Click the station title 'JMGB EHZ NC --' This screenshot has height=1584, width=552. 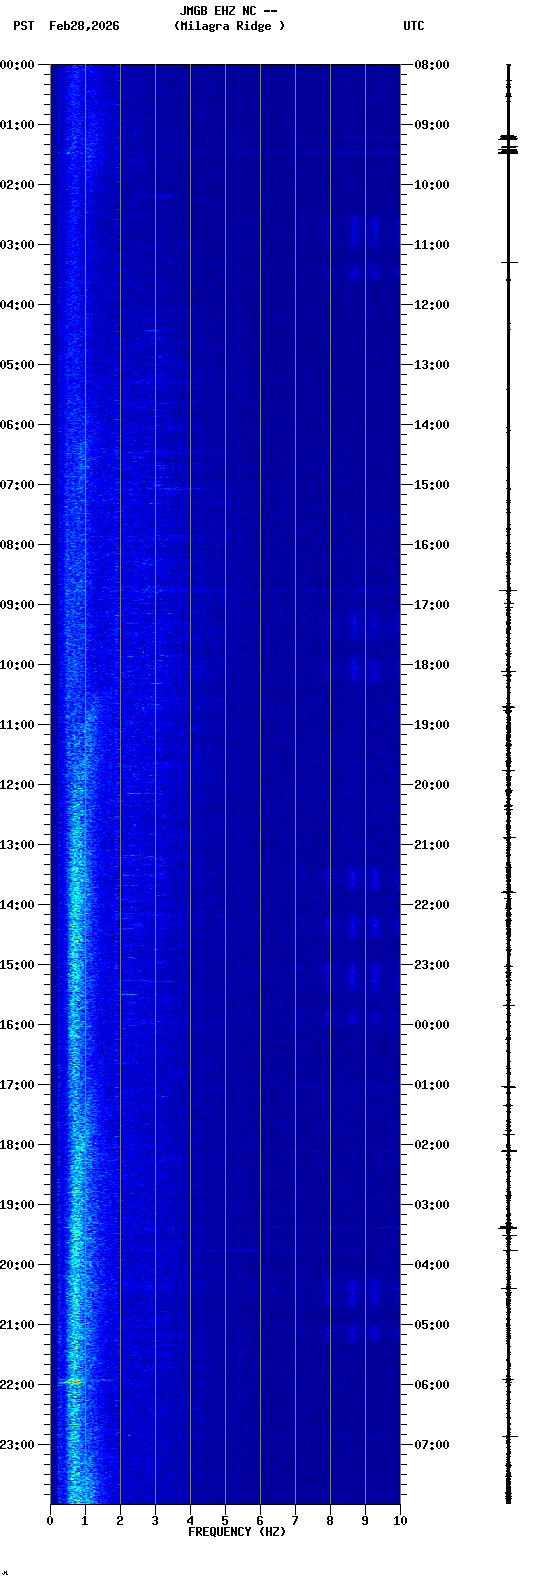228,11
